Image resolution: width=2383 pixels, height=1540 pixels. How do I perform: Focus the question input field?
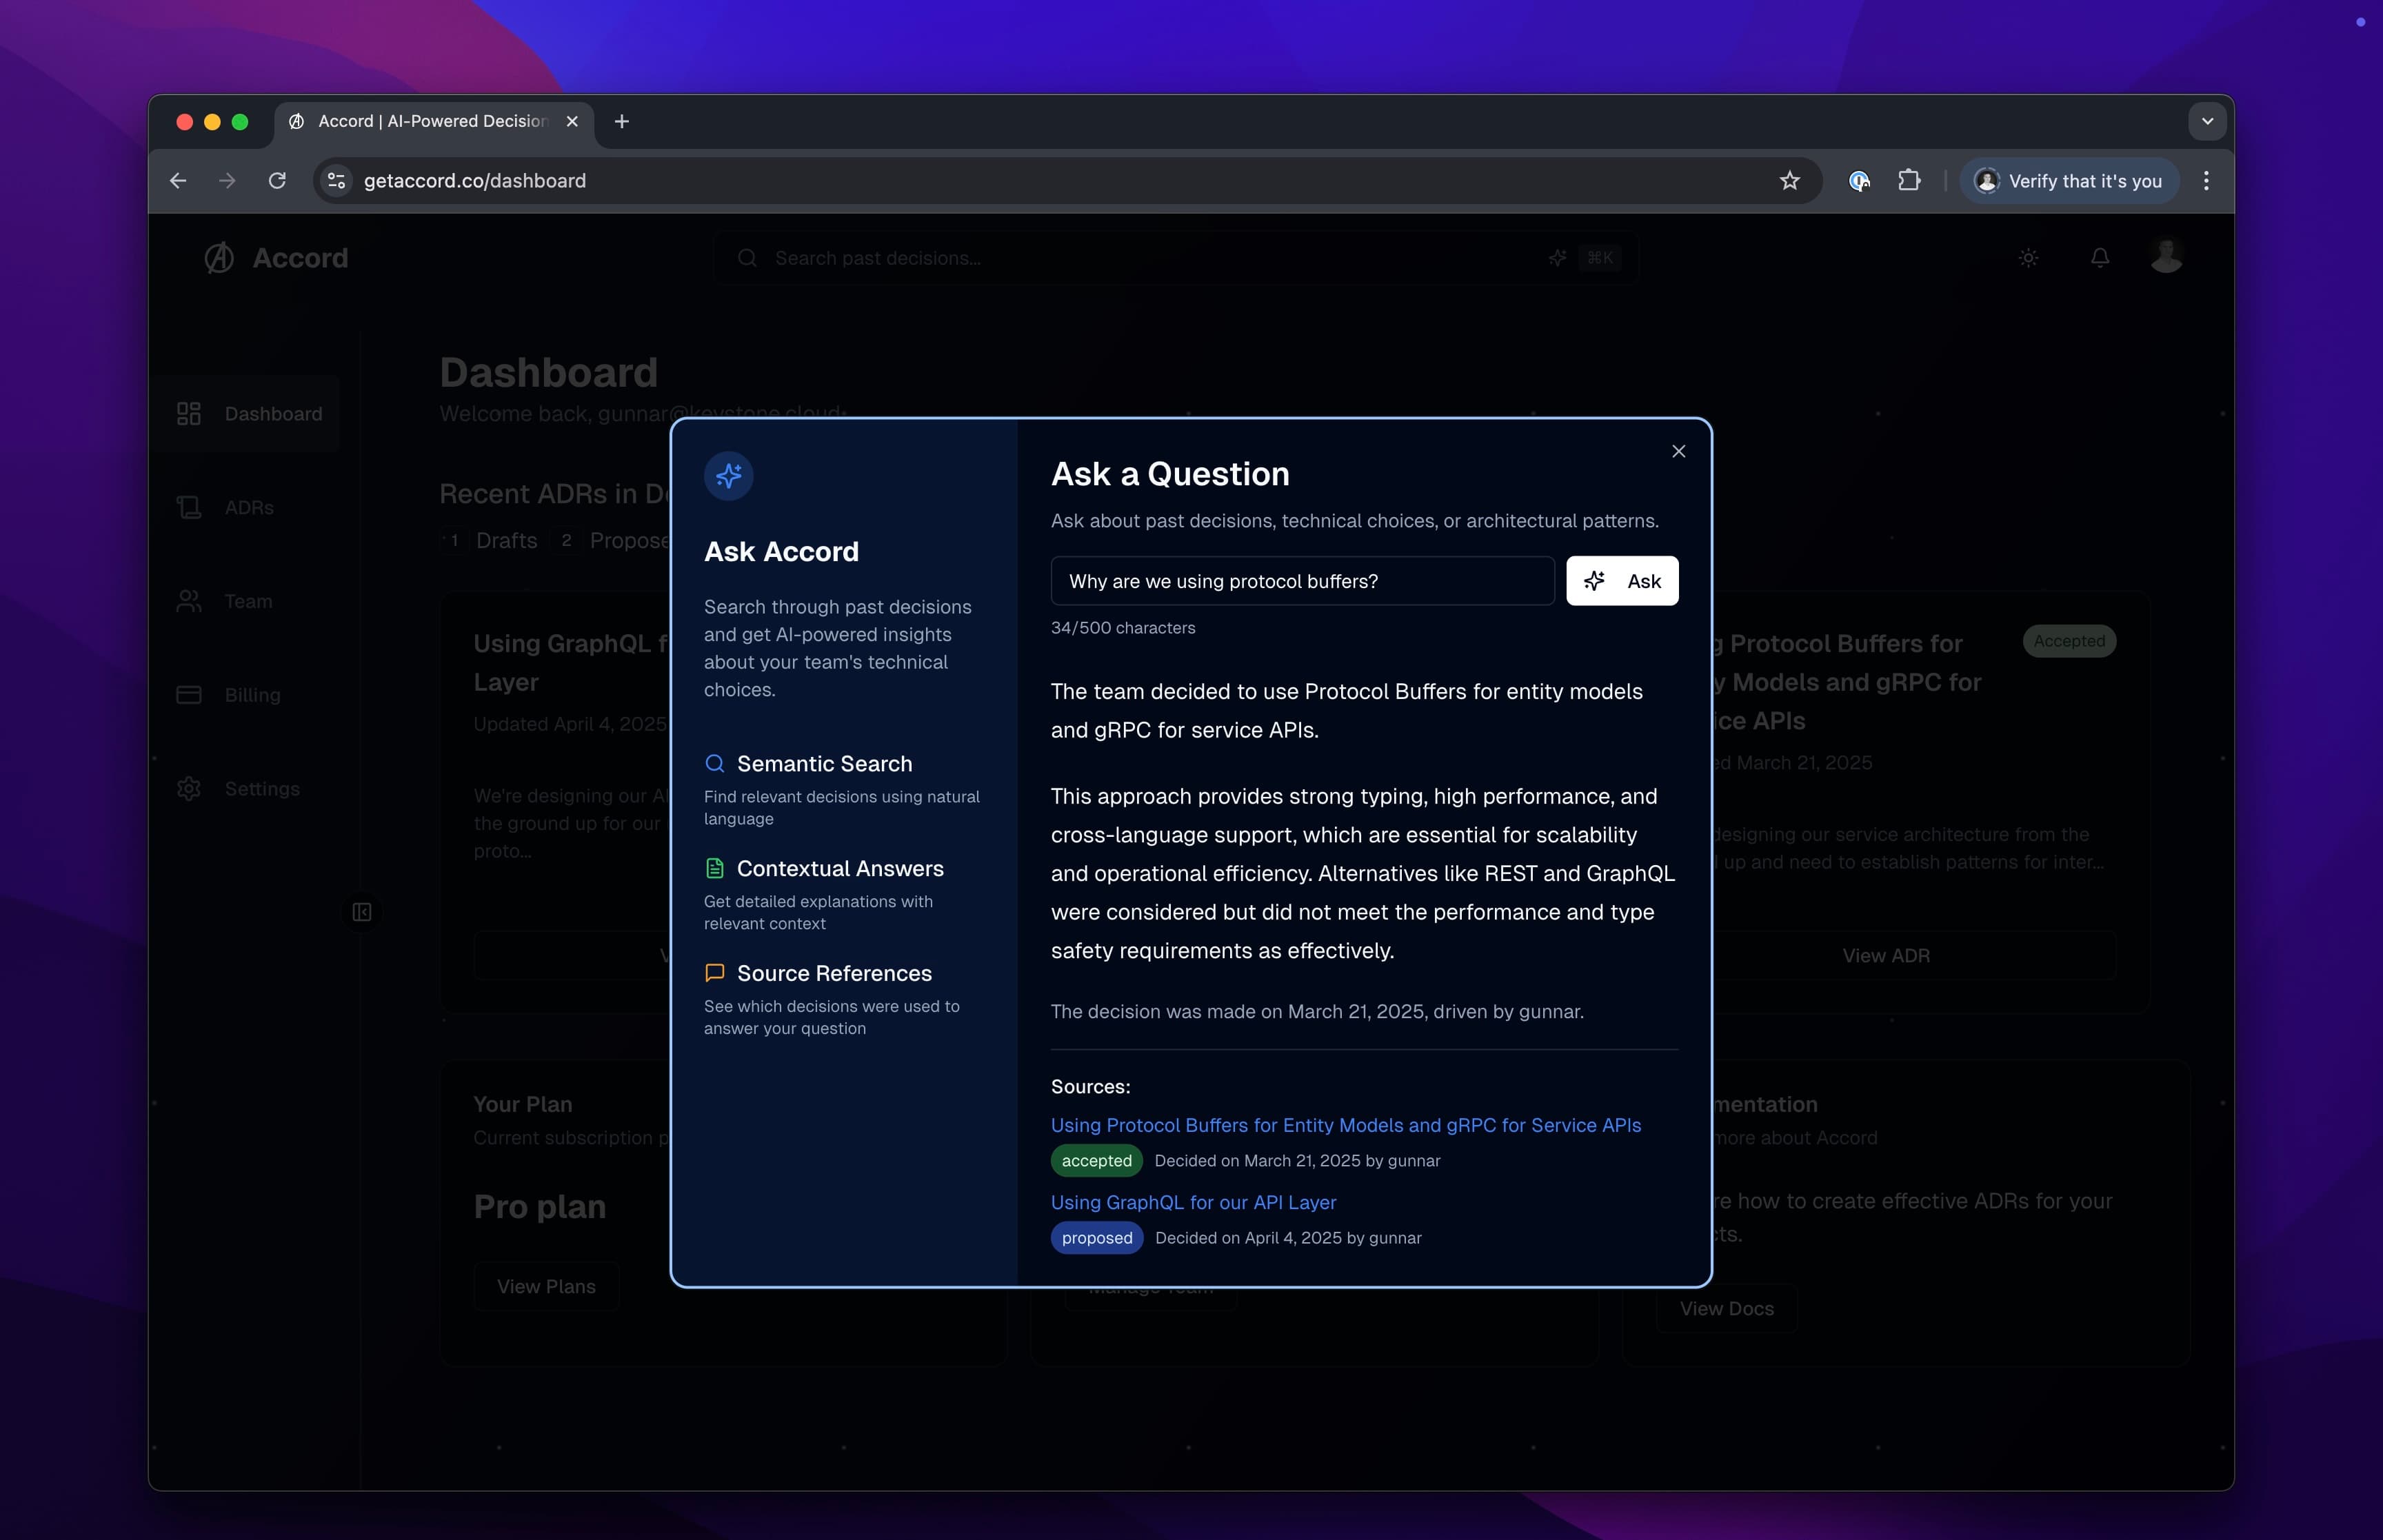(1302, 581)
